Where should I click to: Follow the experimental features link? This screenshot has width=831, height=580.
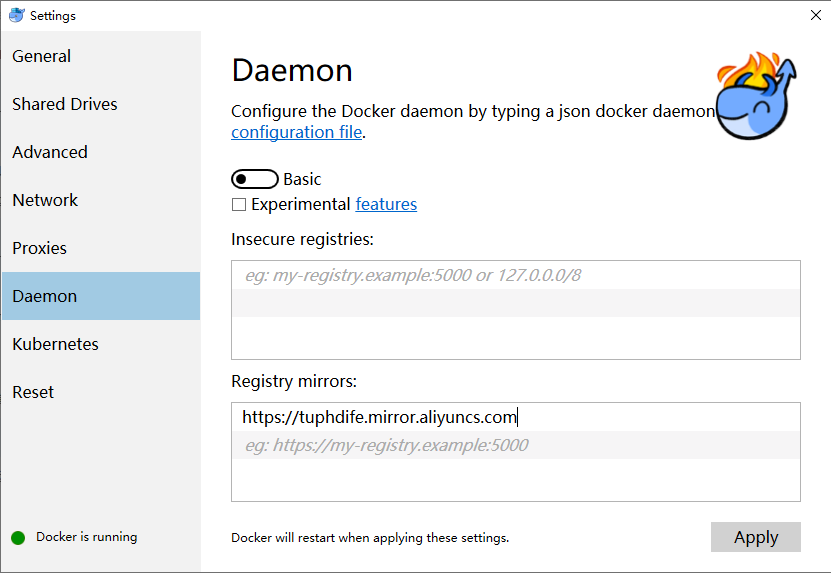[x=386, y=204]
